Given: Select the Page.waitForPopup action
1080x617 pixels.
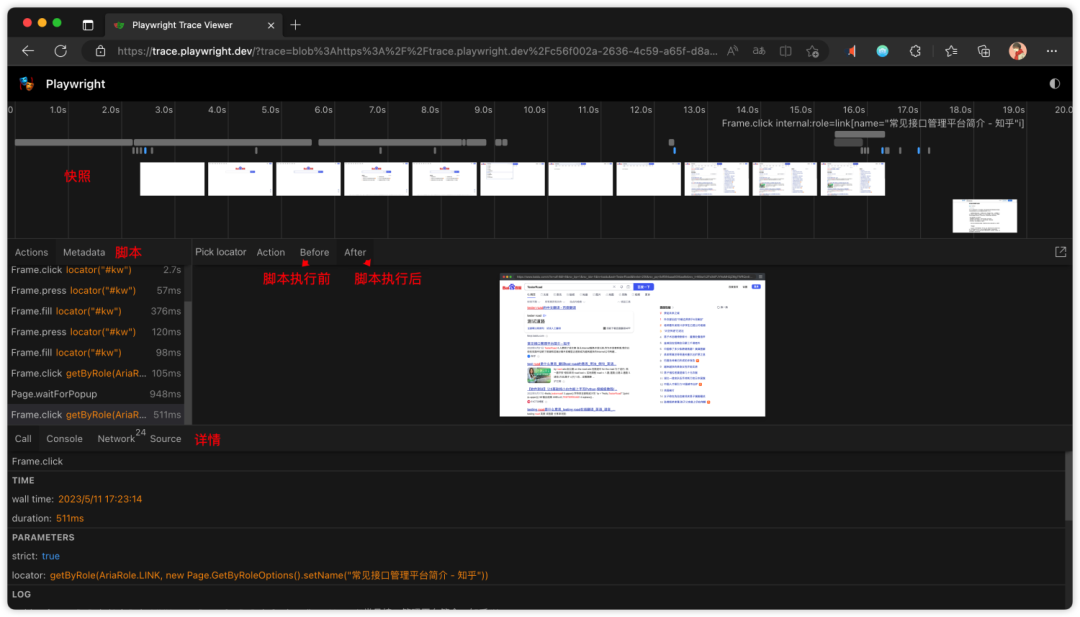Looking at the screenshot, I should (x=96, y=394).
